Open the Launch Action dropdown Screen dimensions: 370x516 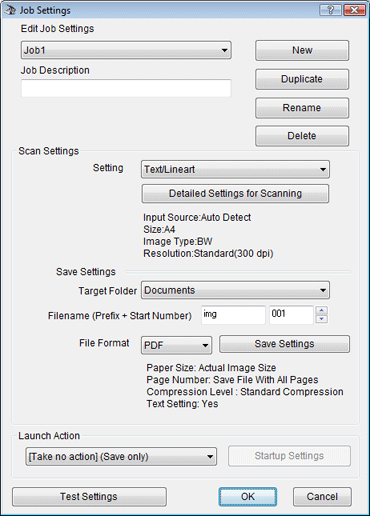(x=121, y=457)
